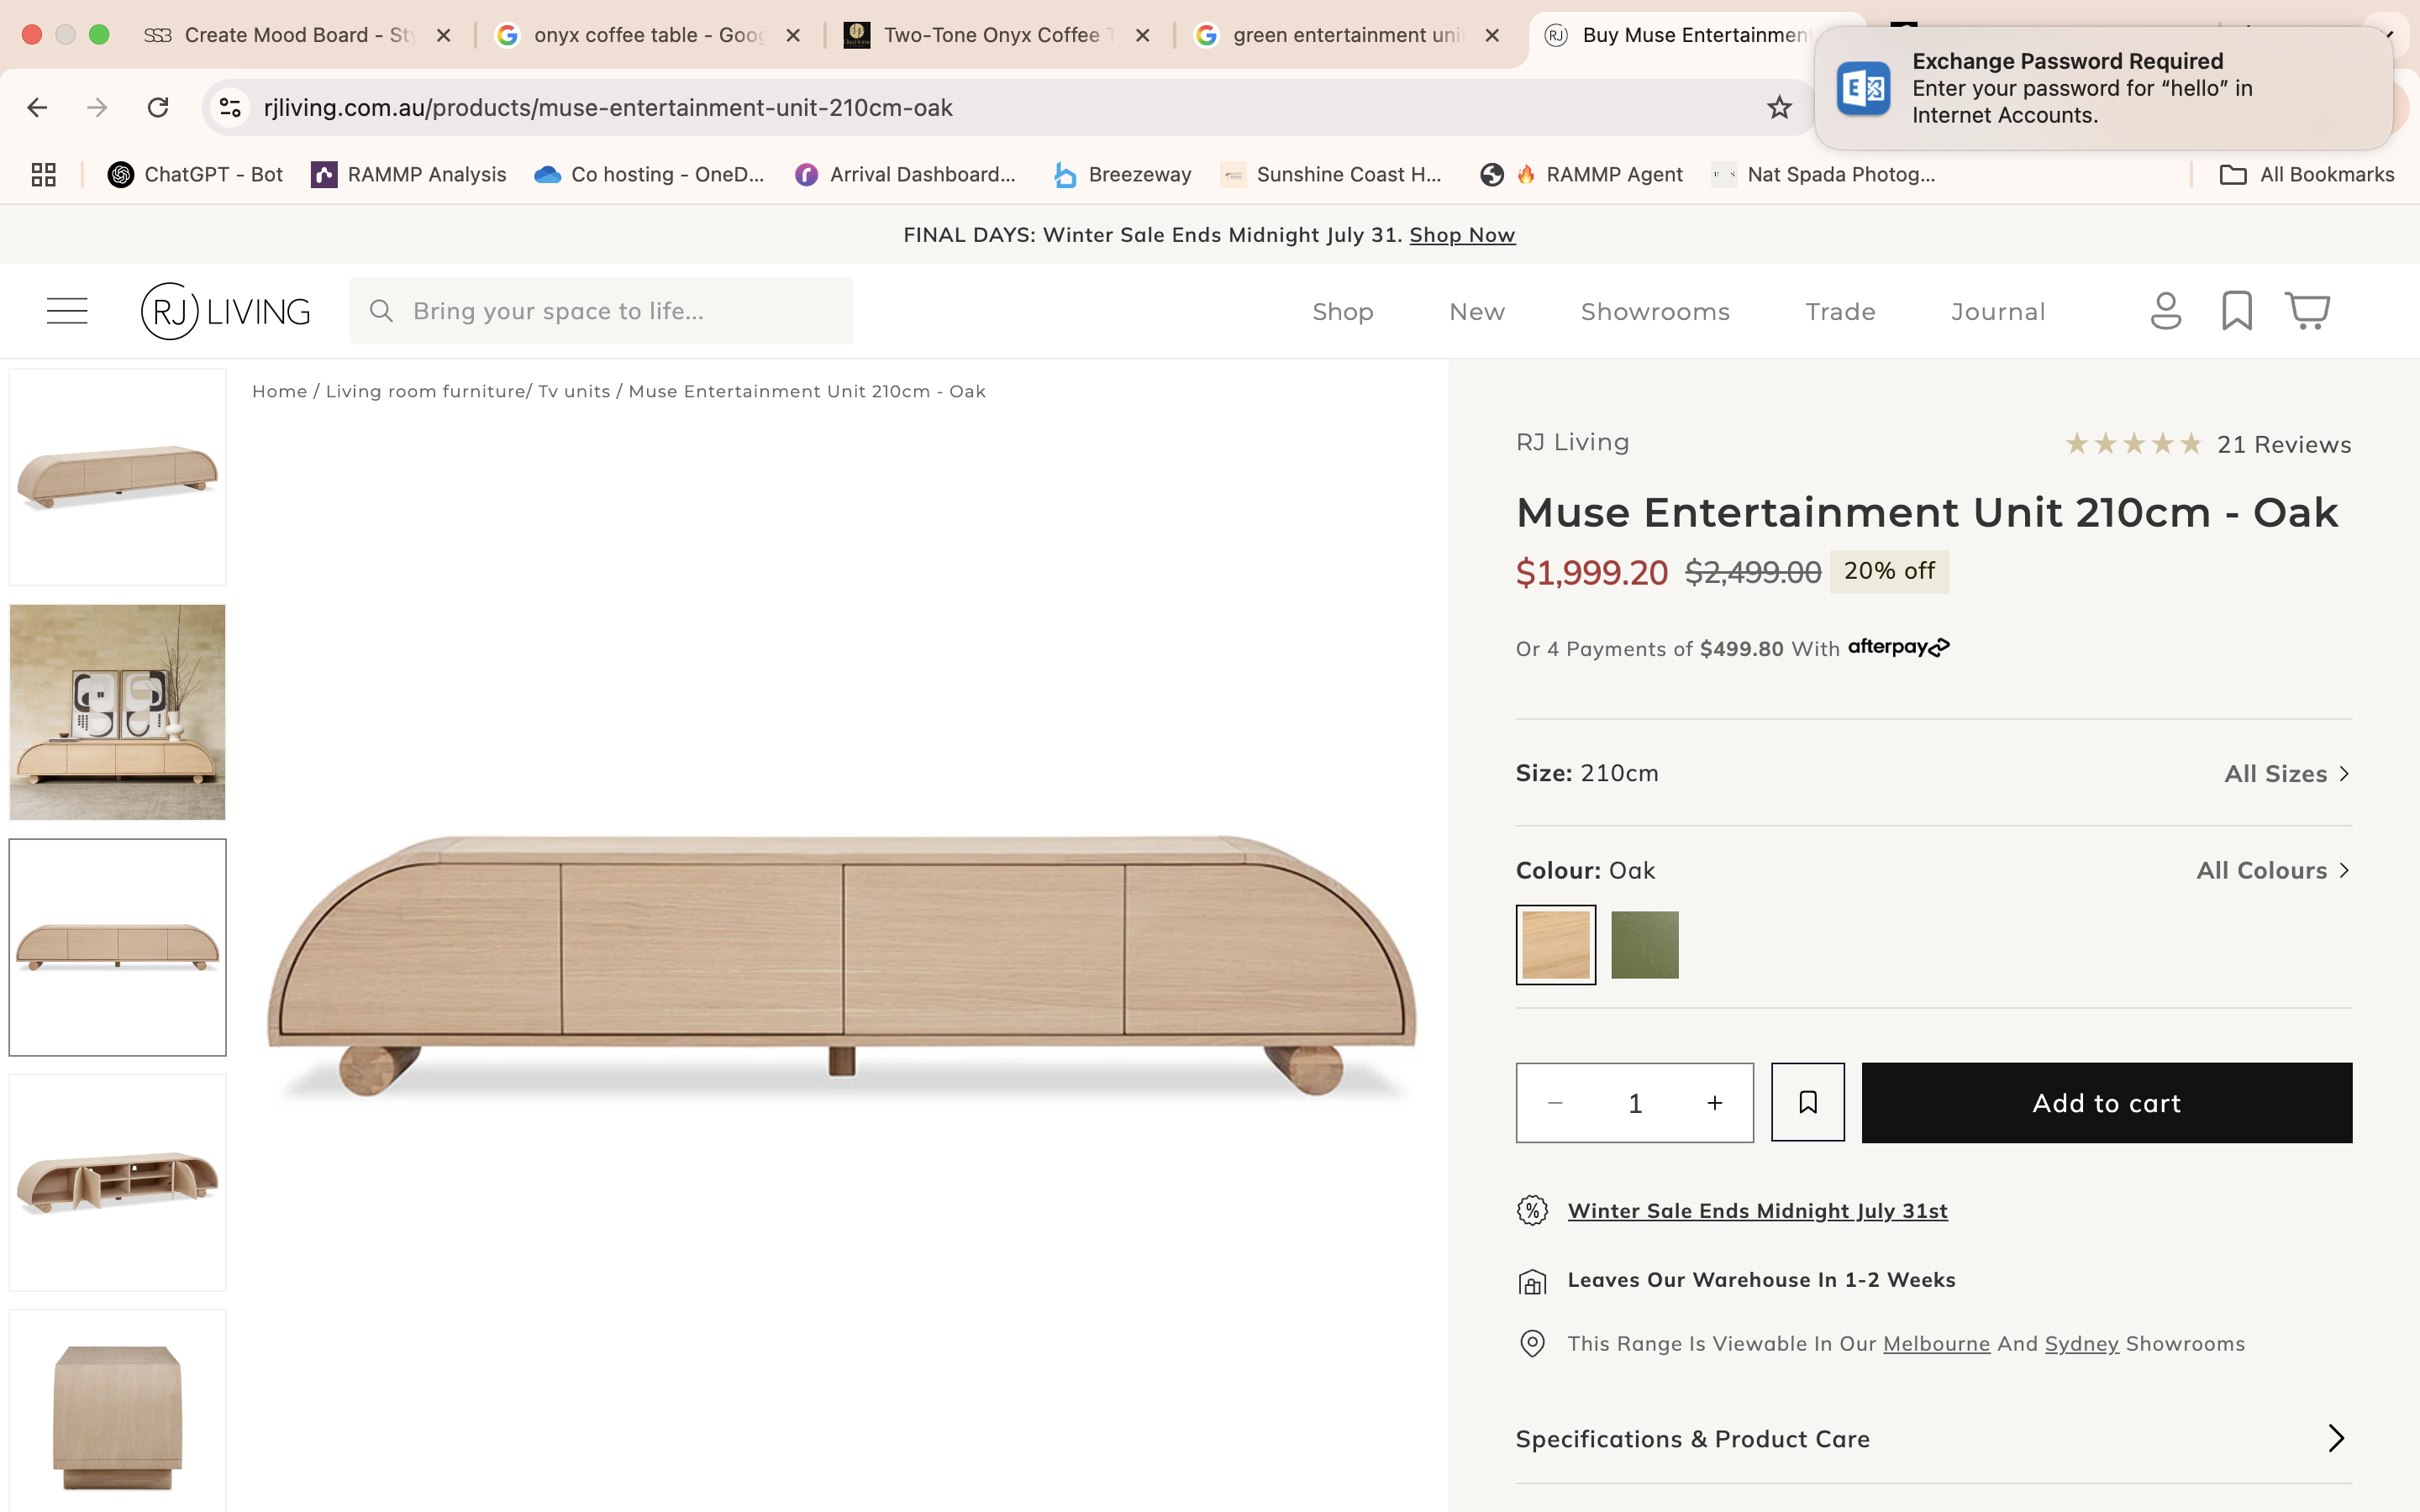Bookmark this page with the star icon
Viewport: 2420px width, 1512px height.
point(1779,107)
